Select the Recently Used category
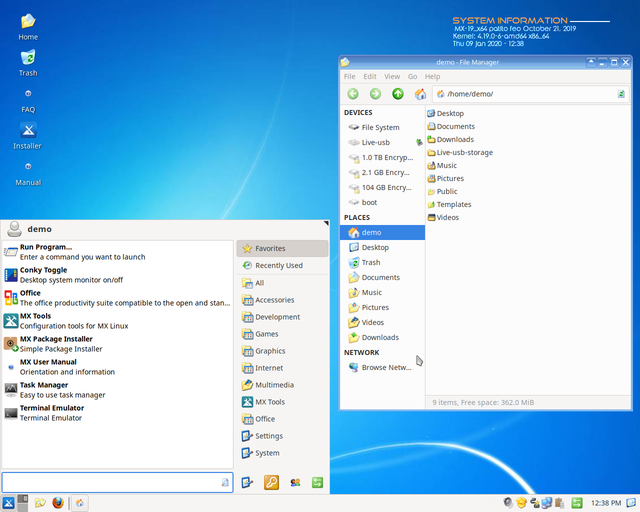The image size is (640, 512). [282, 265]
